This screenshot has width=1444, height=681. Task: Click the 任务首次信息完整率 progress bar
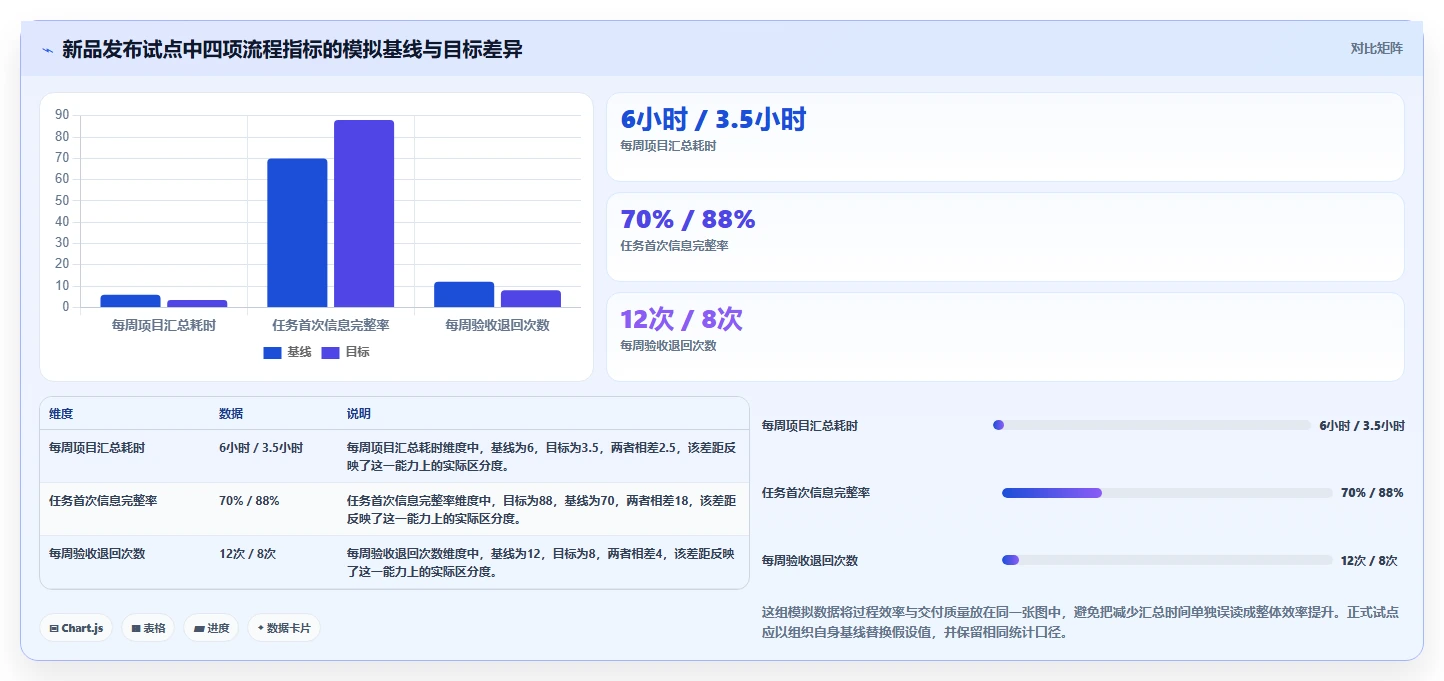(x=1167, y=493)
